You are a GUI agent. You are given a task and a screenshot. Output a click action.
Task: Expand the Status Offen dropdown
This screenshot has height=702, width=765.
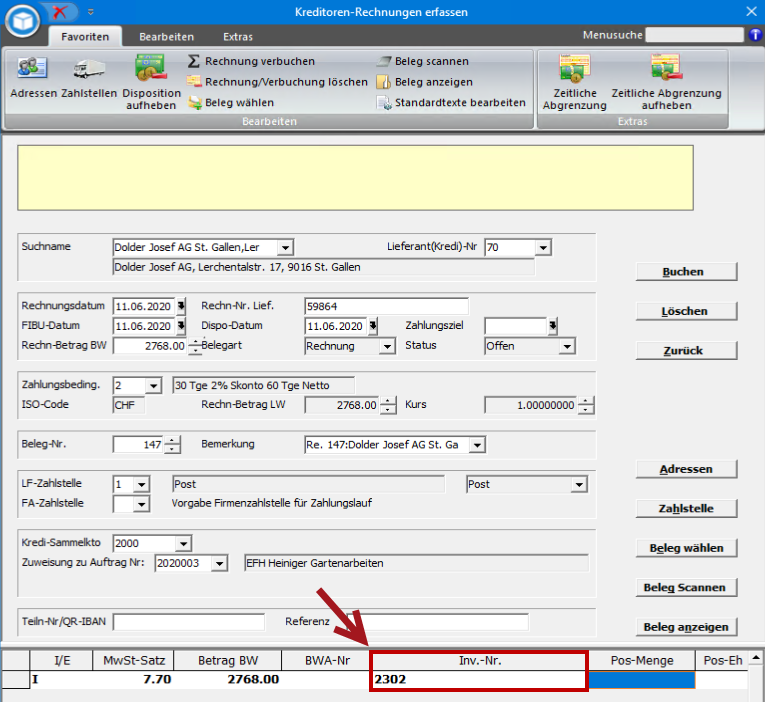[x=567, y=346]
